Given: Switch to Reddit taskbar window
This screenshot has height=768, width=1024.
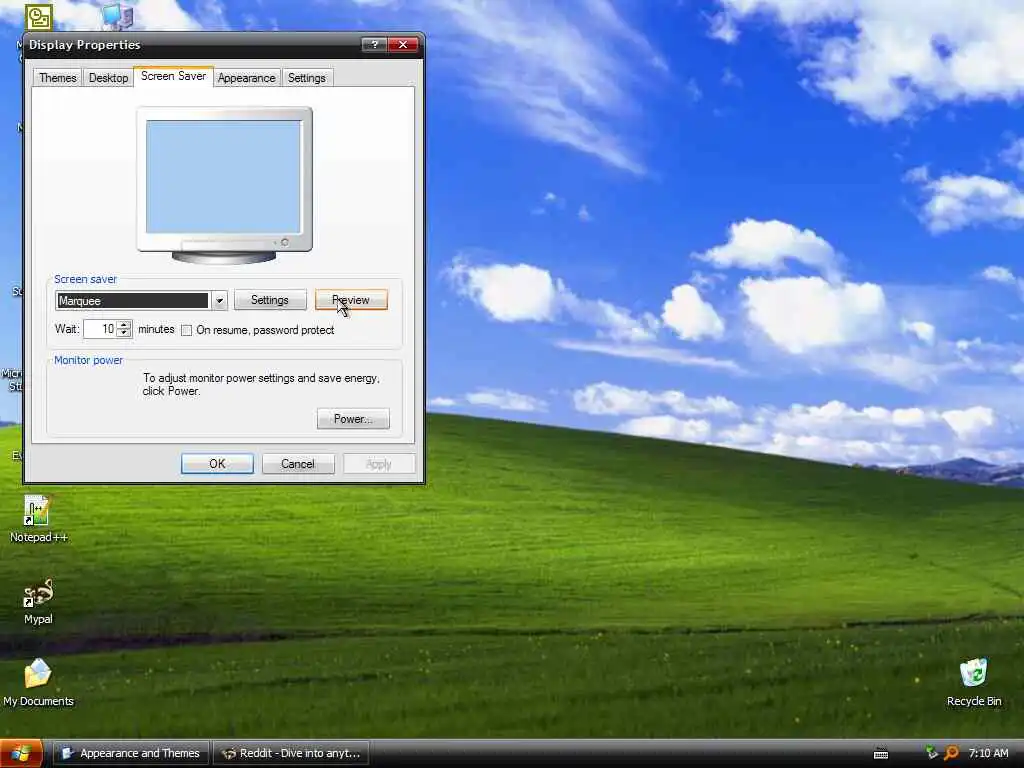Looking at the screenshot, I should [291, 753].
